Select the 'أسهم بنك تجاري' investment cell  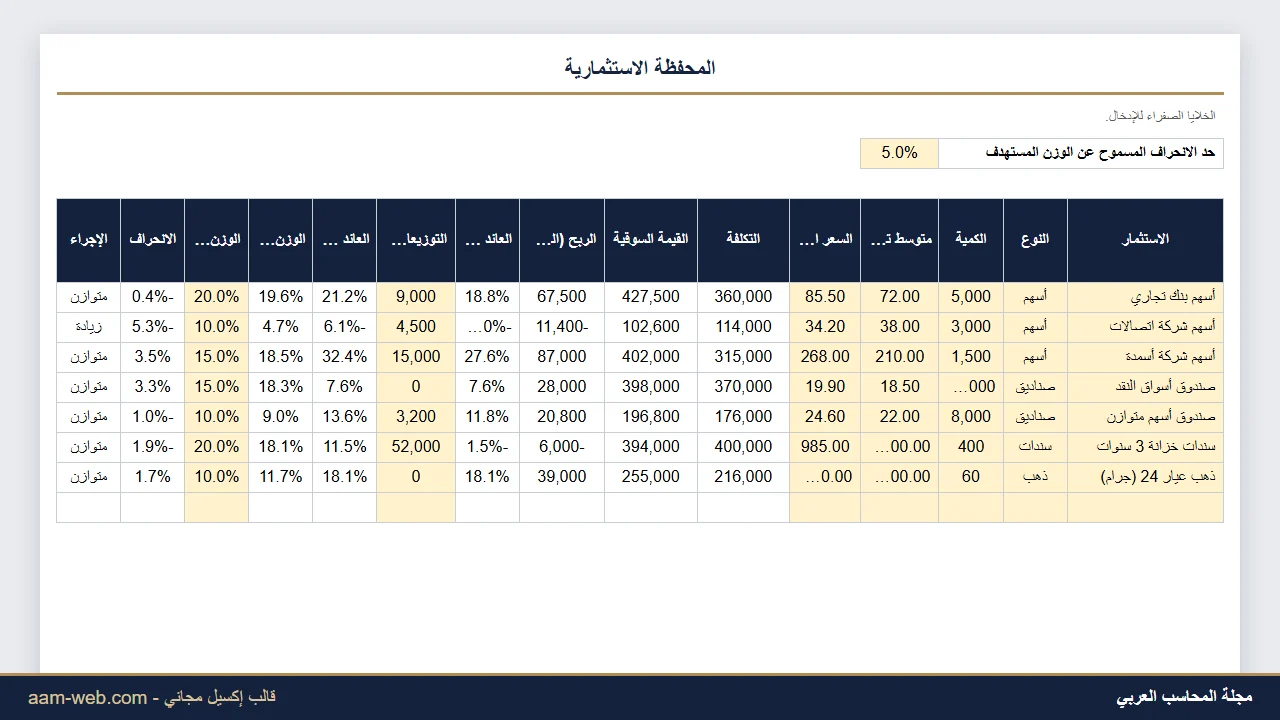coord(1145,297)
